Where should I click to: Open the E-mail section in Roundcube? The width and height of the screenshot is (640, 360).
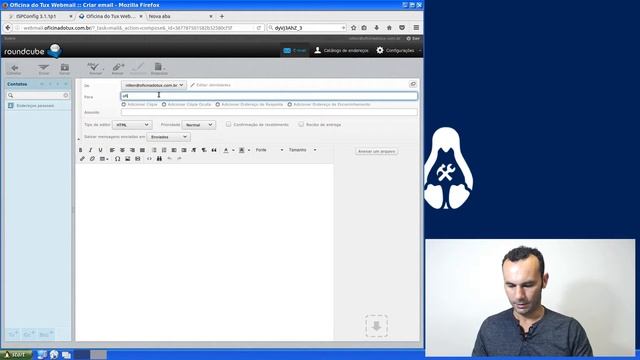pos(295,50)
